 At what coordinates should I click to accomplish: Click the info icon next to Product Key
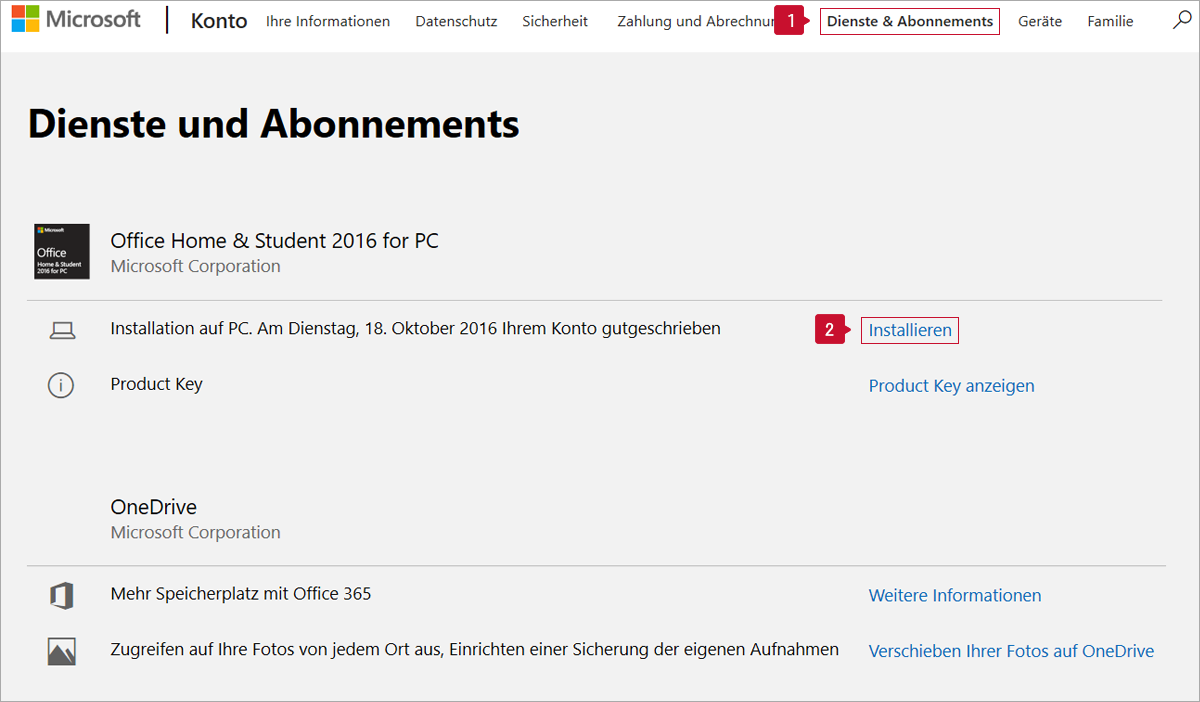point(61,385)
